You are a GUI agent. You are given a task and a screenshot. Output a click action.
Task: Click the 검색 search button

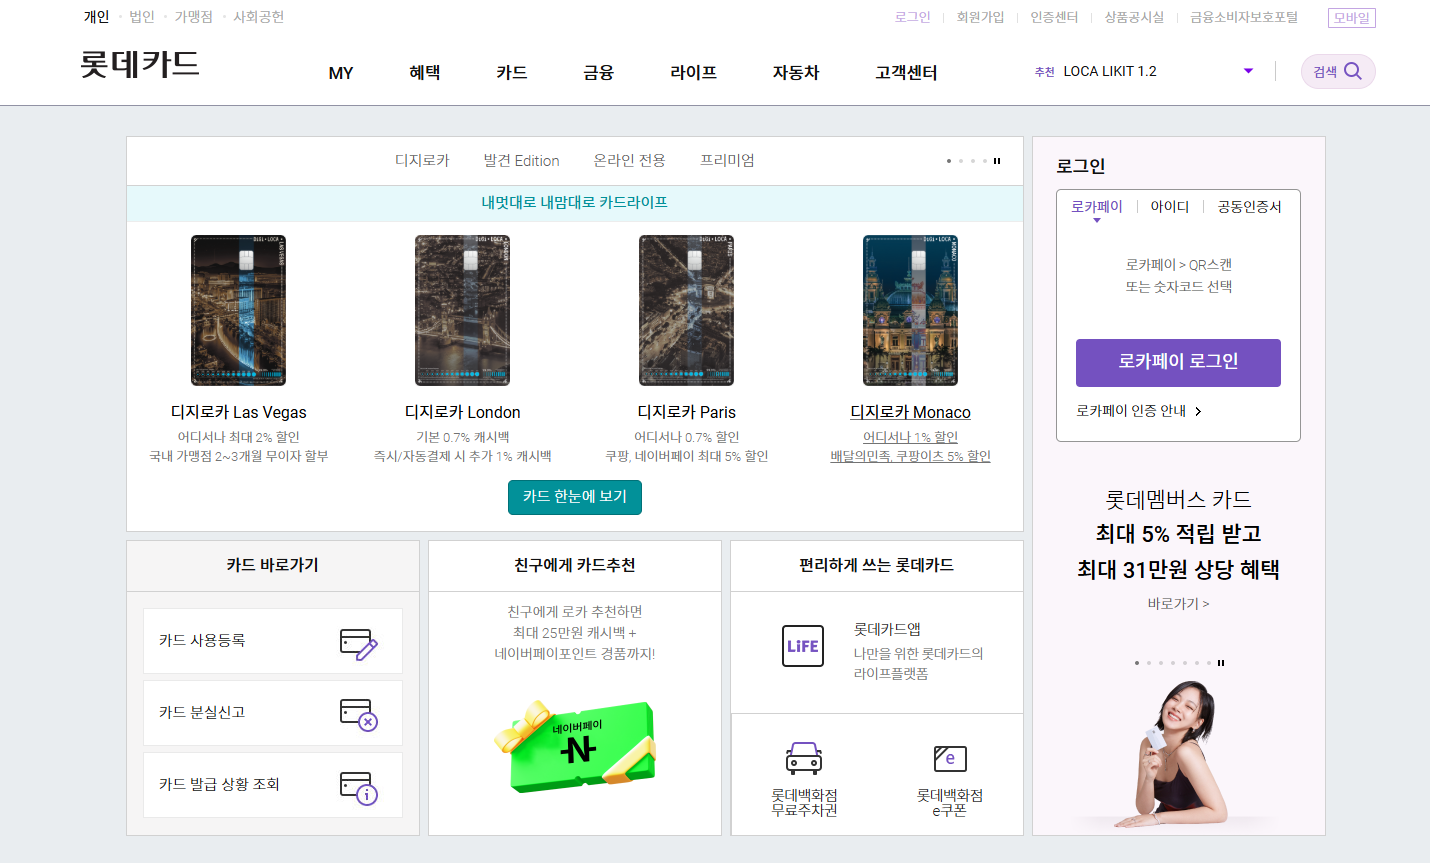1338,71
